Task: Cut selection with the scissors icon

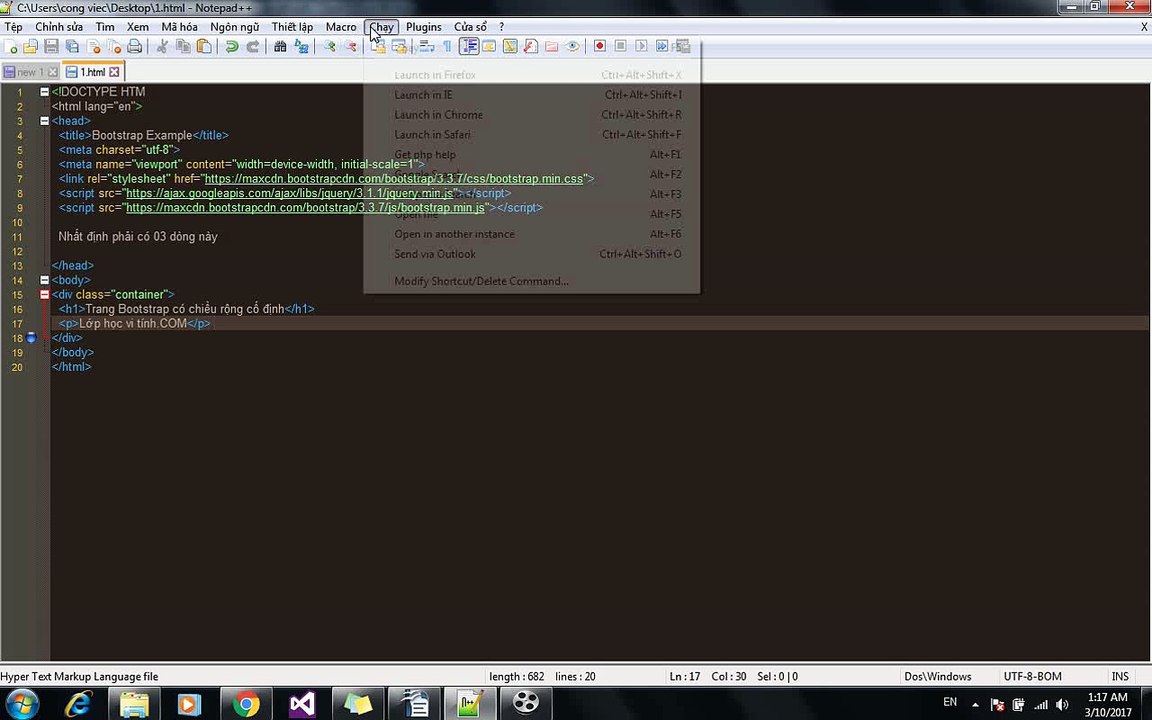Action: pyautogui.click(x=162, y=46)
